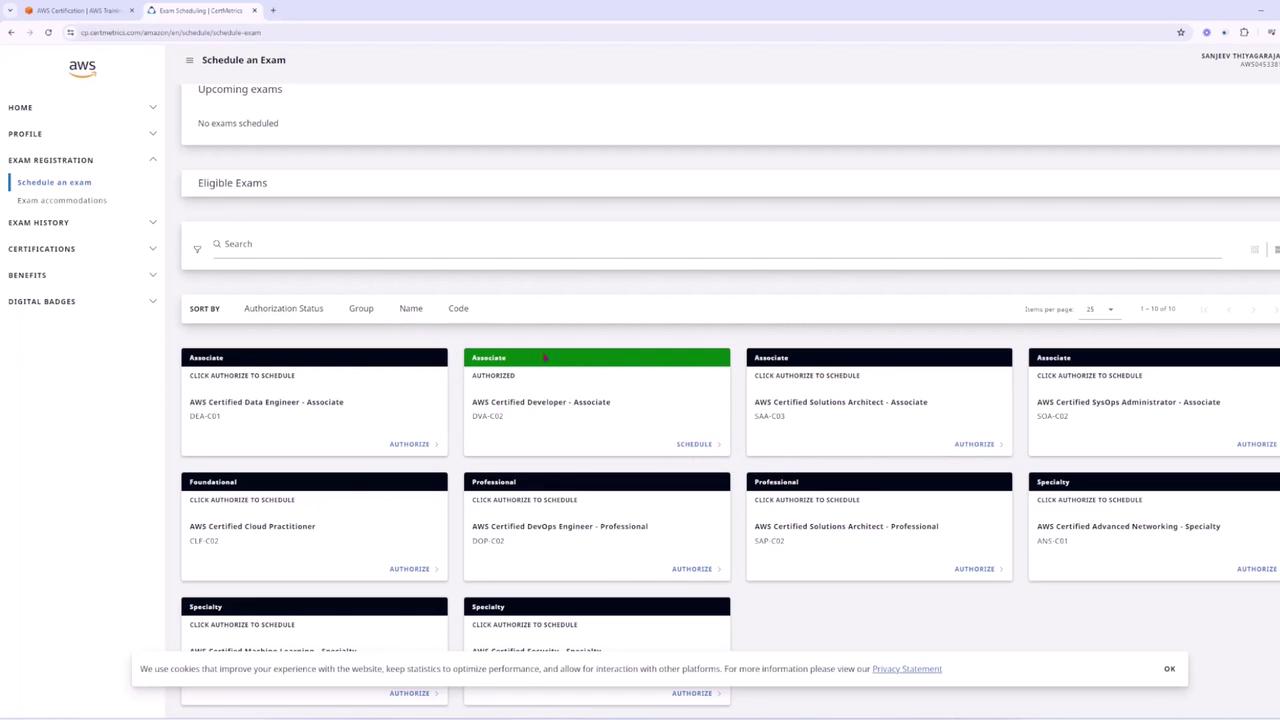Open the hamburger menu beside Schedule an Exam

[x=189, y=60]
